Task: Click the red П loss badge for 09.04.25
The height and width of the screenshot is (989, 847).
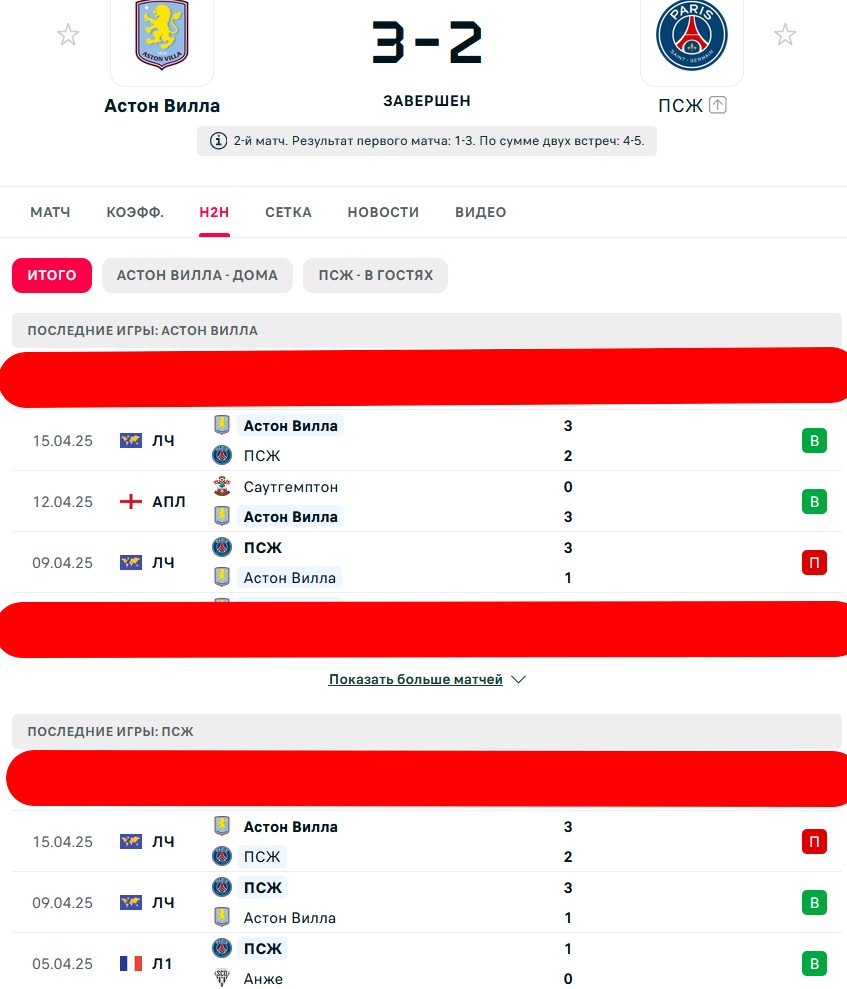Action: pos(814,563)
